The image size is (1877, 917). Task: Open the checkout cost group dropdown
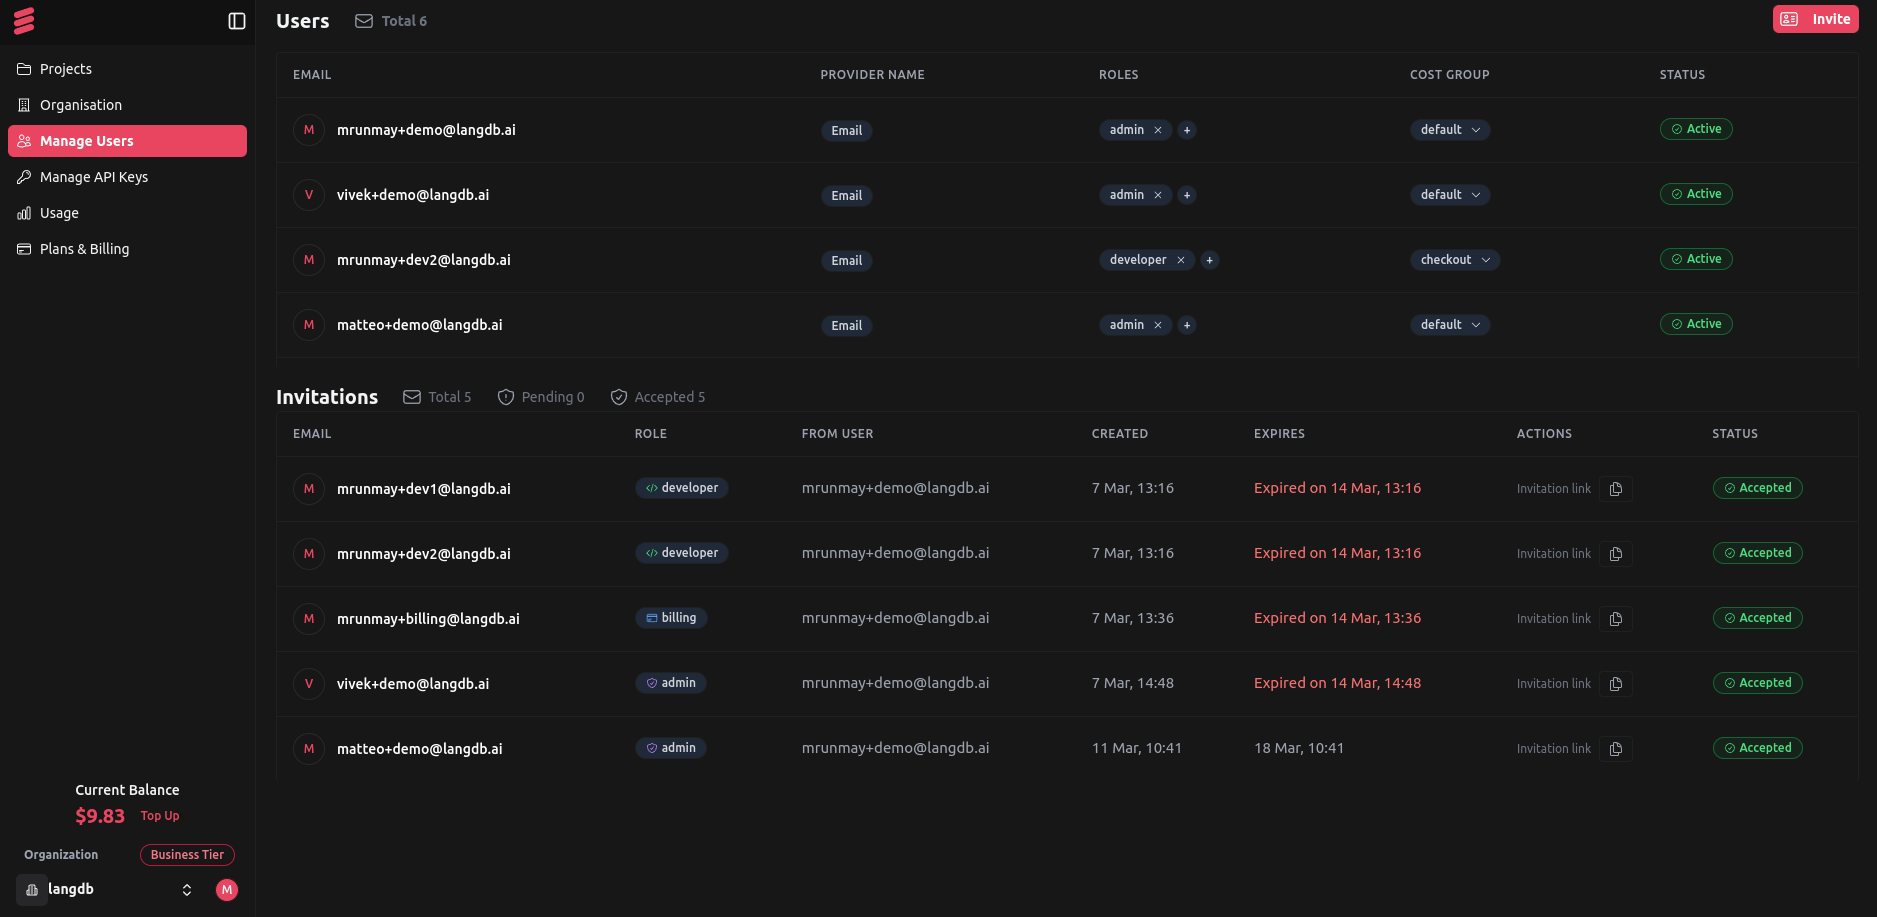click(x=1454, y=259)
